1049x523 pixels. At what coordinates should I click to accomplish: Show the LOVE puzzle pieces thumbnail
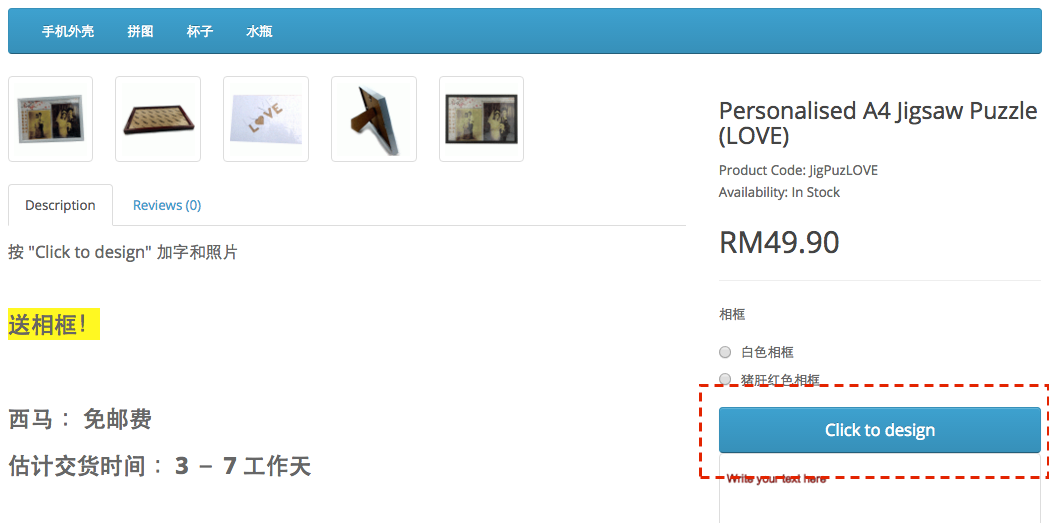tap(266, 119)
